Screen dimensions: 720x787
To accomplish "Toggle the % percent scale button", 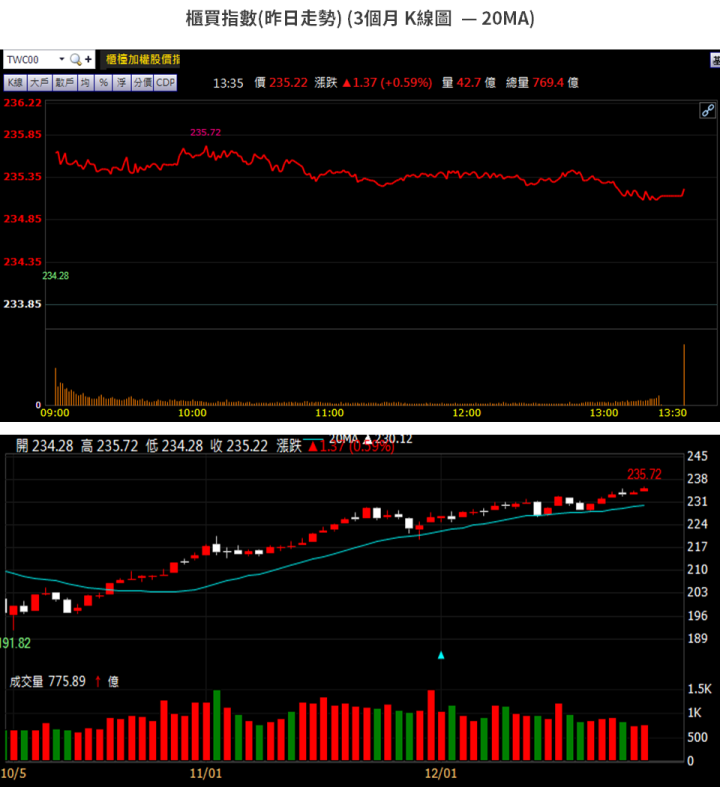I will (x=103, y=83).
